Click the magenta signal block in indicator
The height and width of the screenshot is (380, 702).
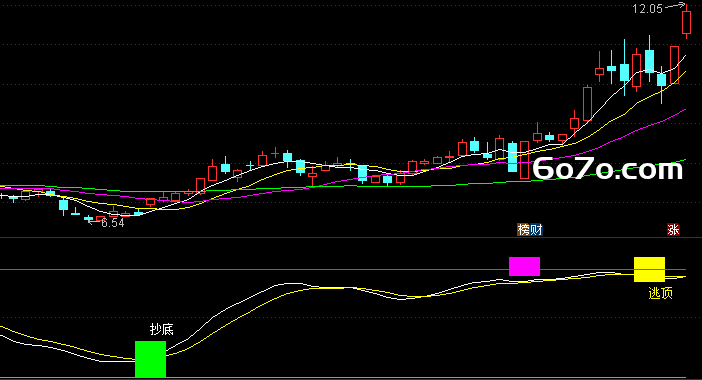click(524, 266)
